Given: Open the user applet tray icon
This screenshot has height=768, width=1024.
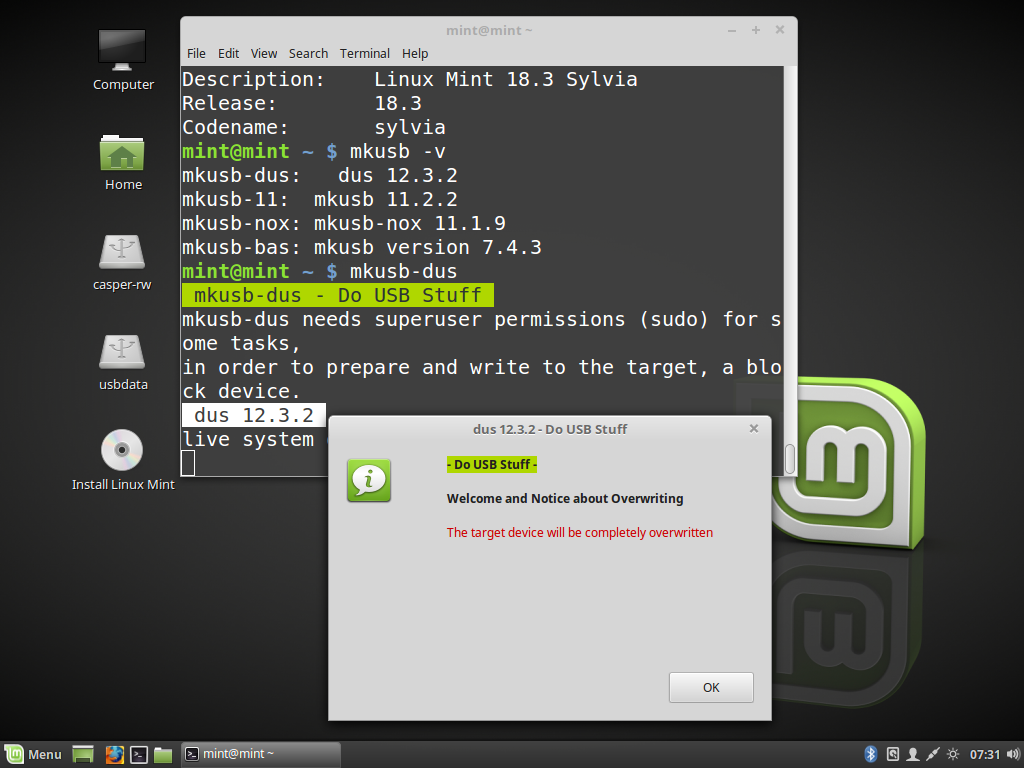Looking at the screenshot, I should point(913,754).
